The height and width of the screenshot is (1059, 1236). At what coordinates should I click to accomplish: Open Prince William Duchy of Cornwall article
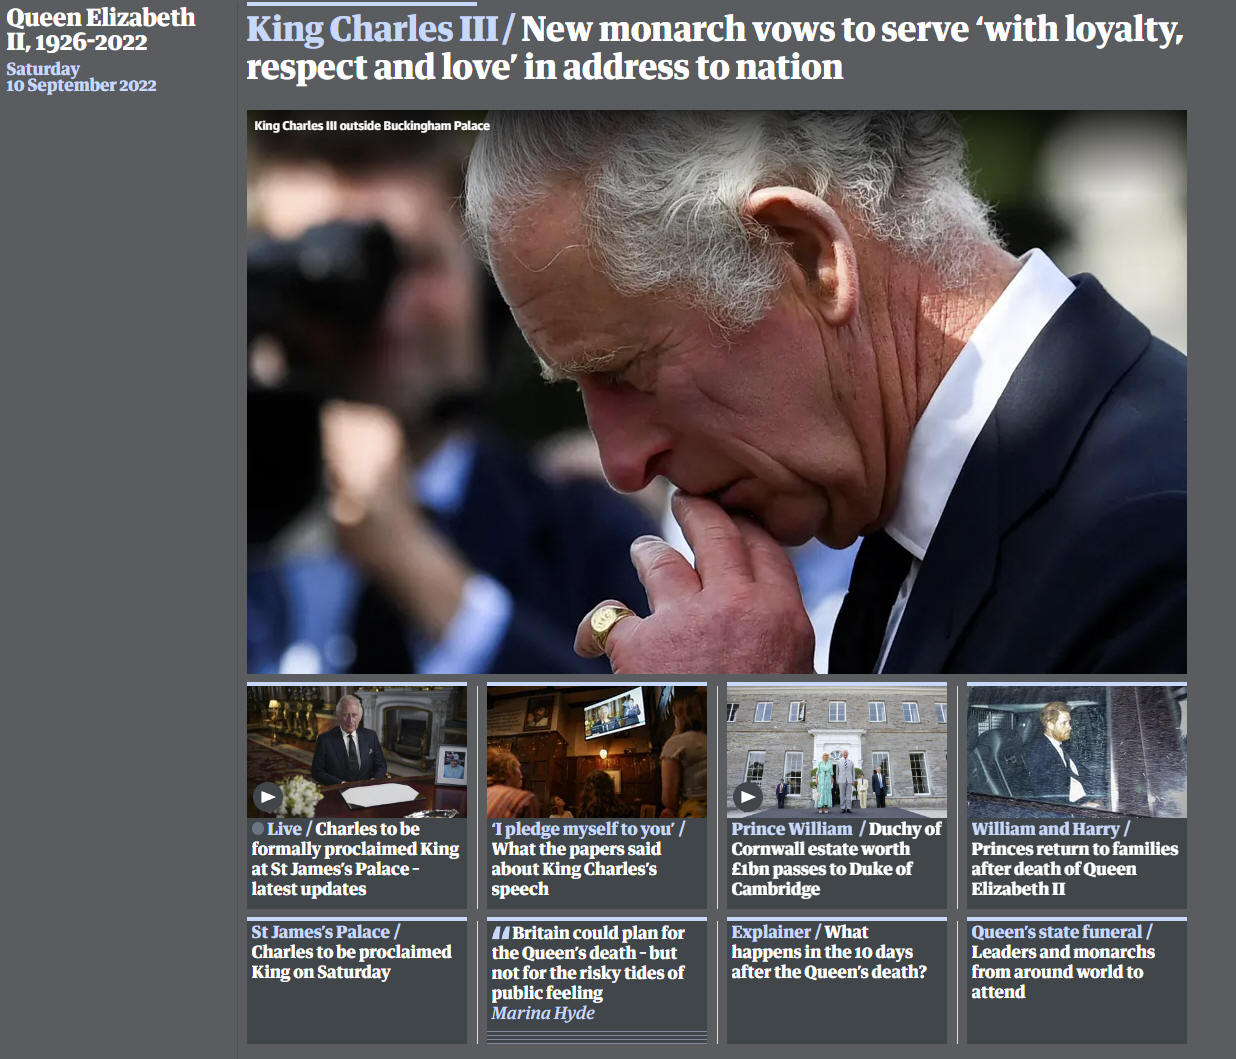pos(836,859)
